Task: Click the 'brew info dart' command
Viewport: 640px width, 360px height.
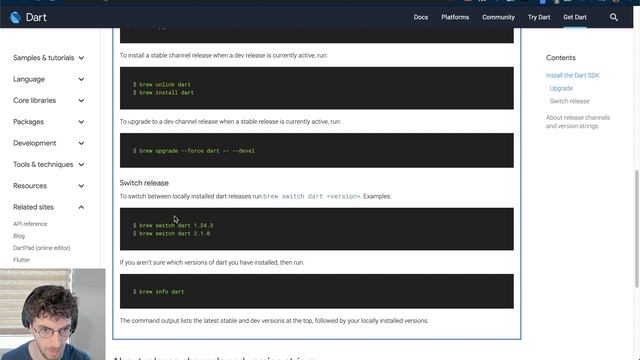Action: [162, 292]
